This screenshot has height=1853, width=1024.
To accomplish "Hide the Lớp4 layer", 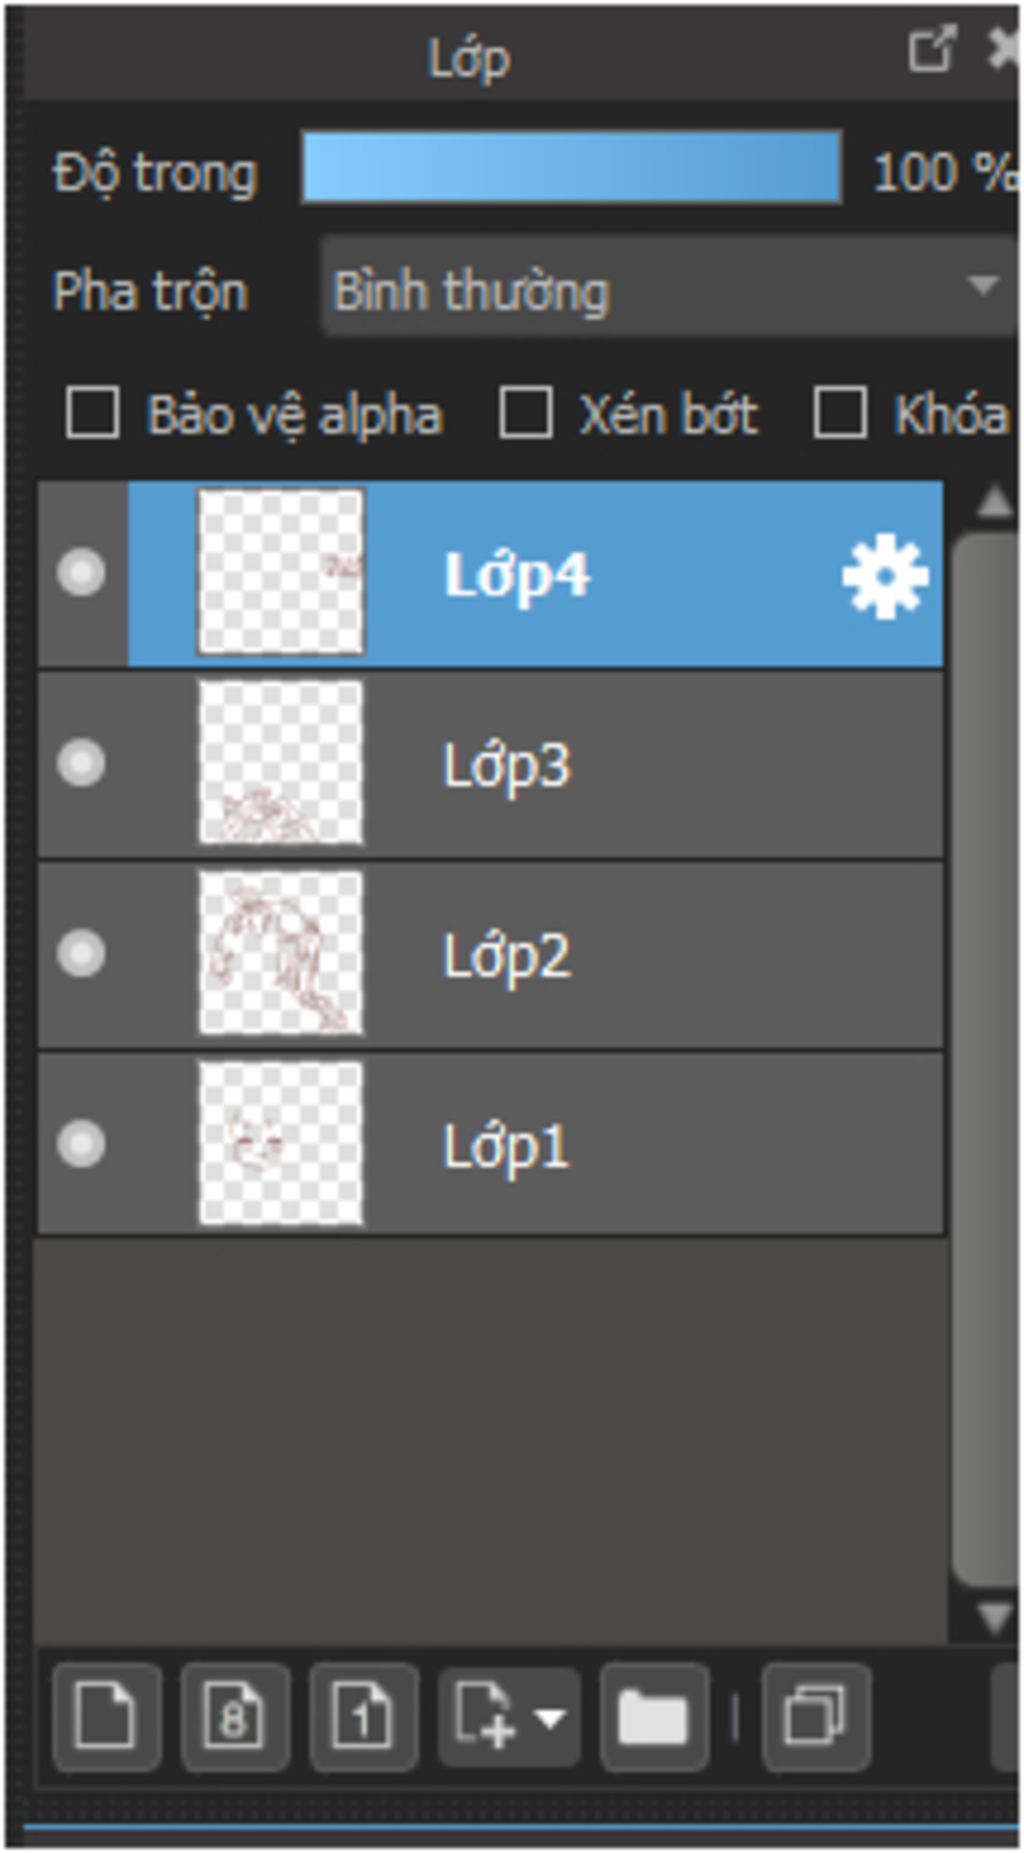I will coord(81,572).
